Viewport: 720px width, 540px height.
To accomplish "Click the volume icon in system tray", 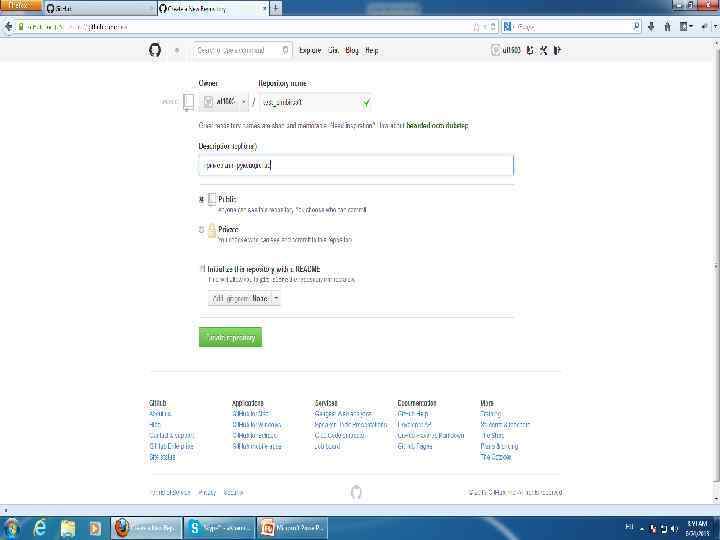I will click(674, 529).
